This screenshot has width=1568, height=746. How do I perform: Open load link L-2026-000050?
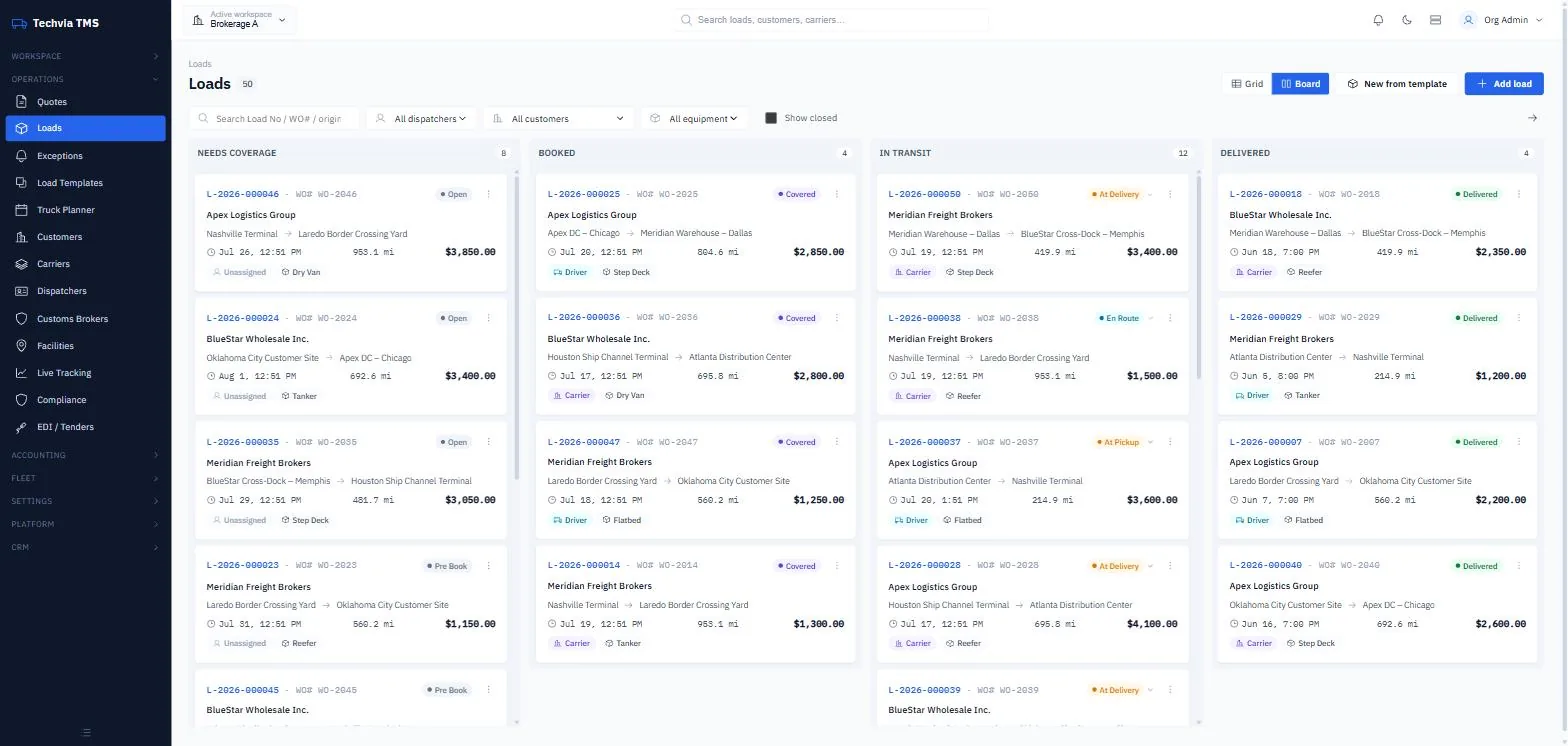[x=924, y=194]
